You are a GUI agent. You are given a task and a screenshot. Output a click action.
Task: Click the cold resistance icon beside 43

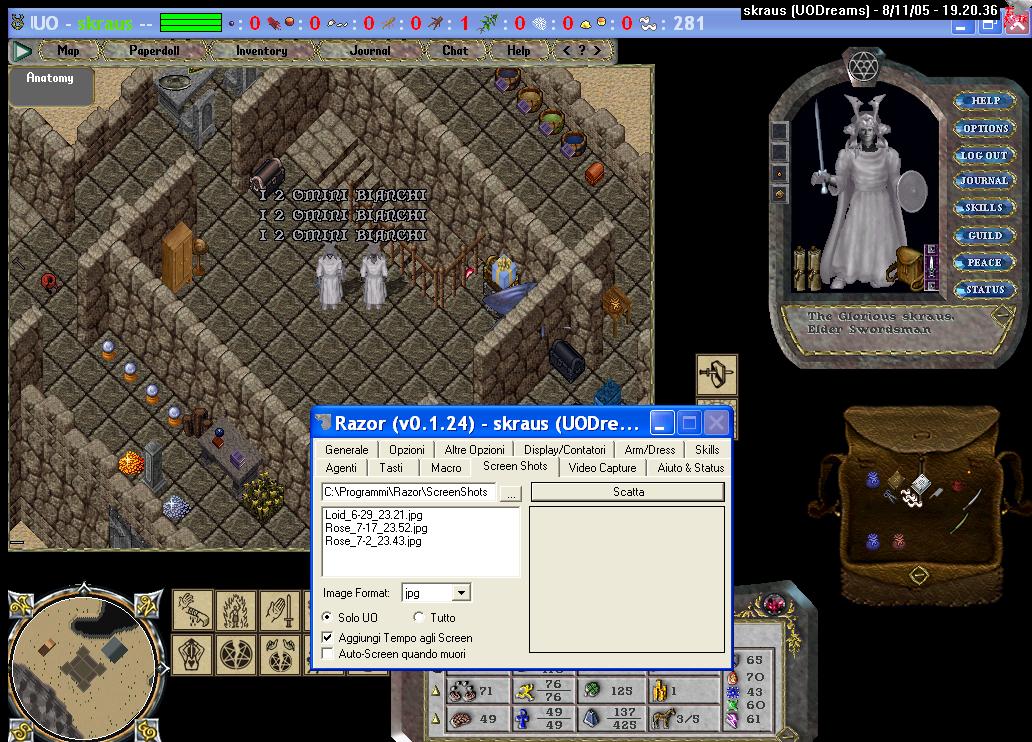(x=733, y=692)
